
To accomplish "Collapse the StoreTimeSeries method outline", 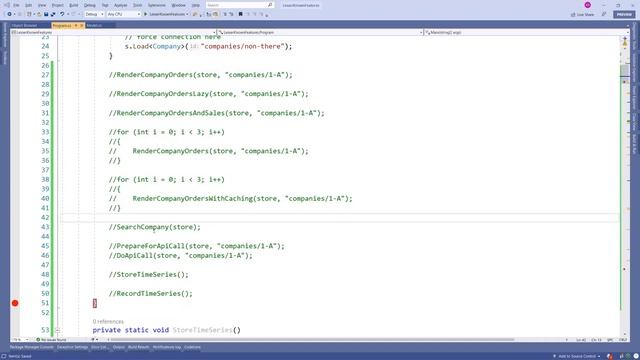I will coord(58,330).
